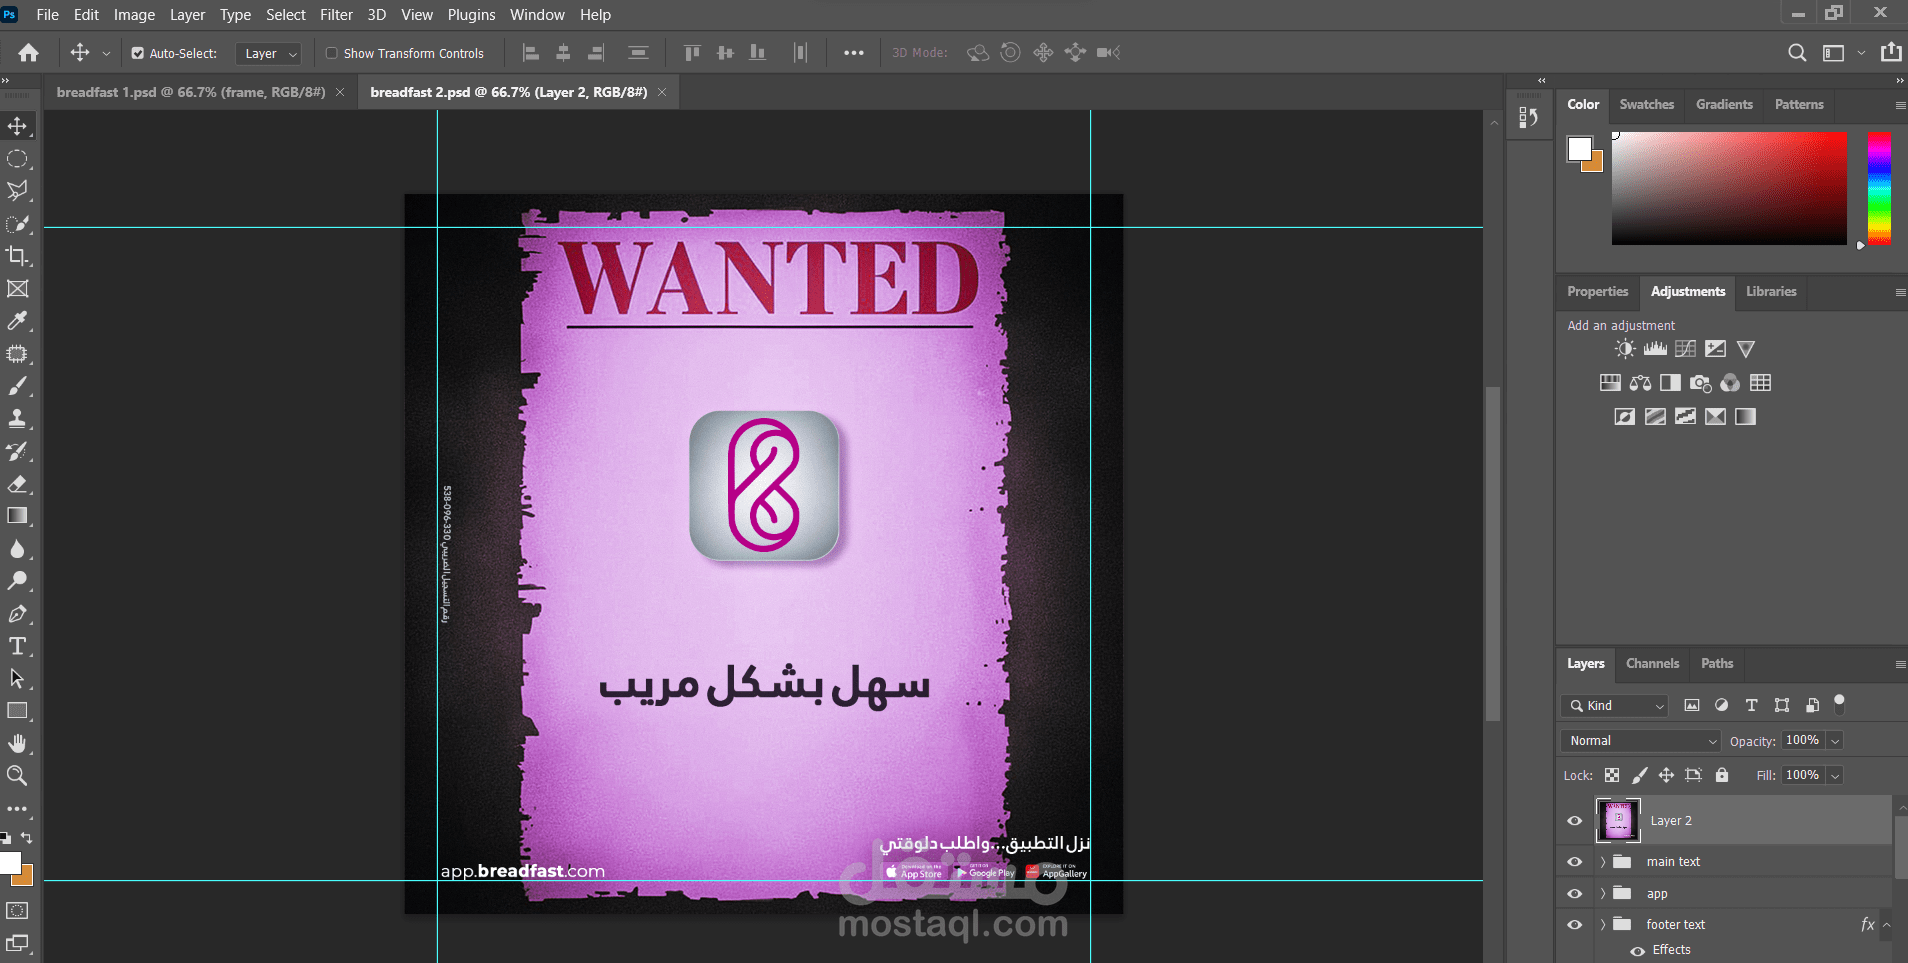
Task: Select the Horizontal Type tool
Action: (17, 646)
